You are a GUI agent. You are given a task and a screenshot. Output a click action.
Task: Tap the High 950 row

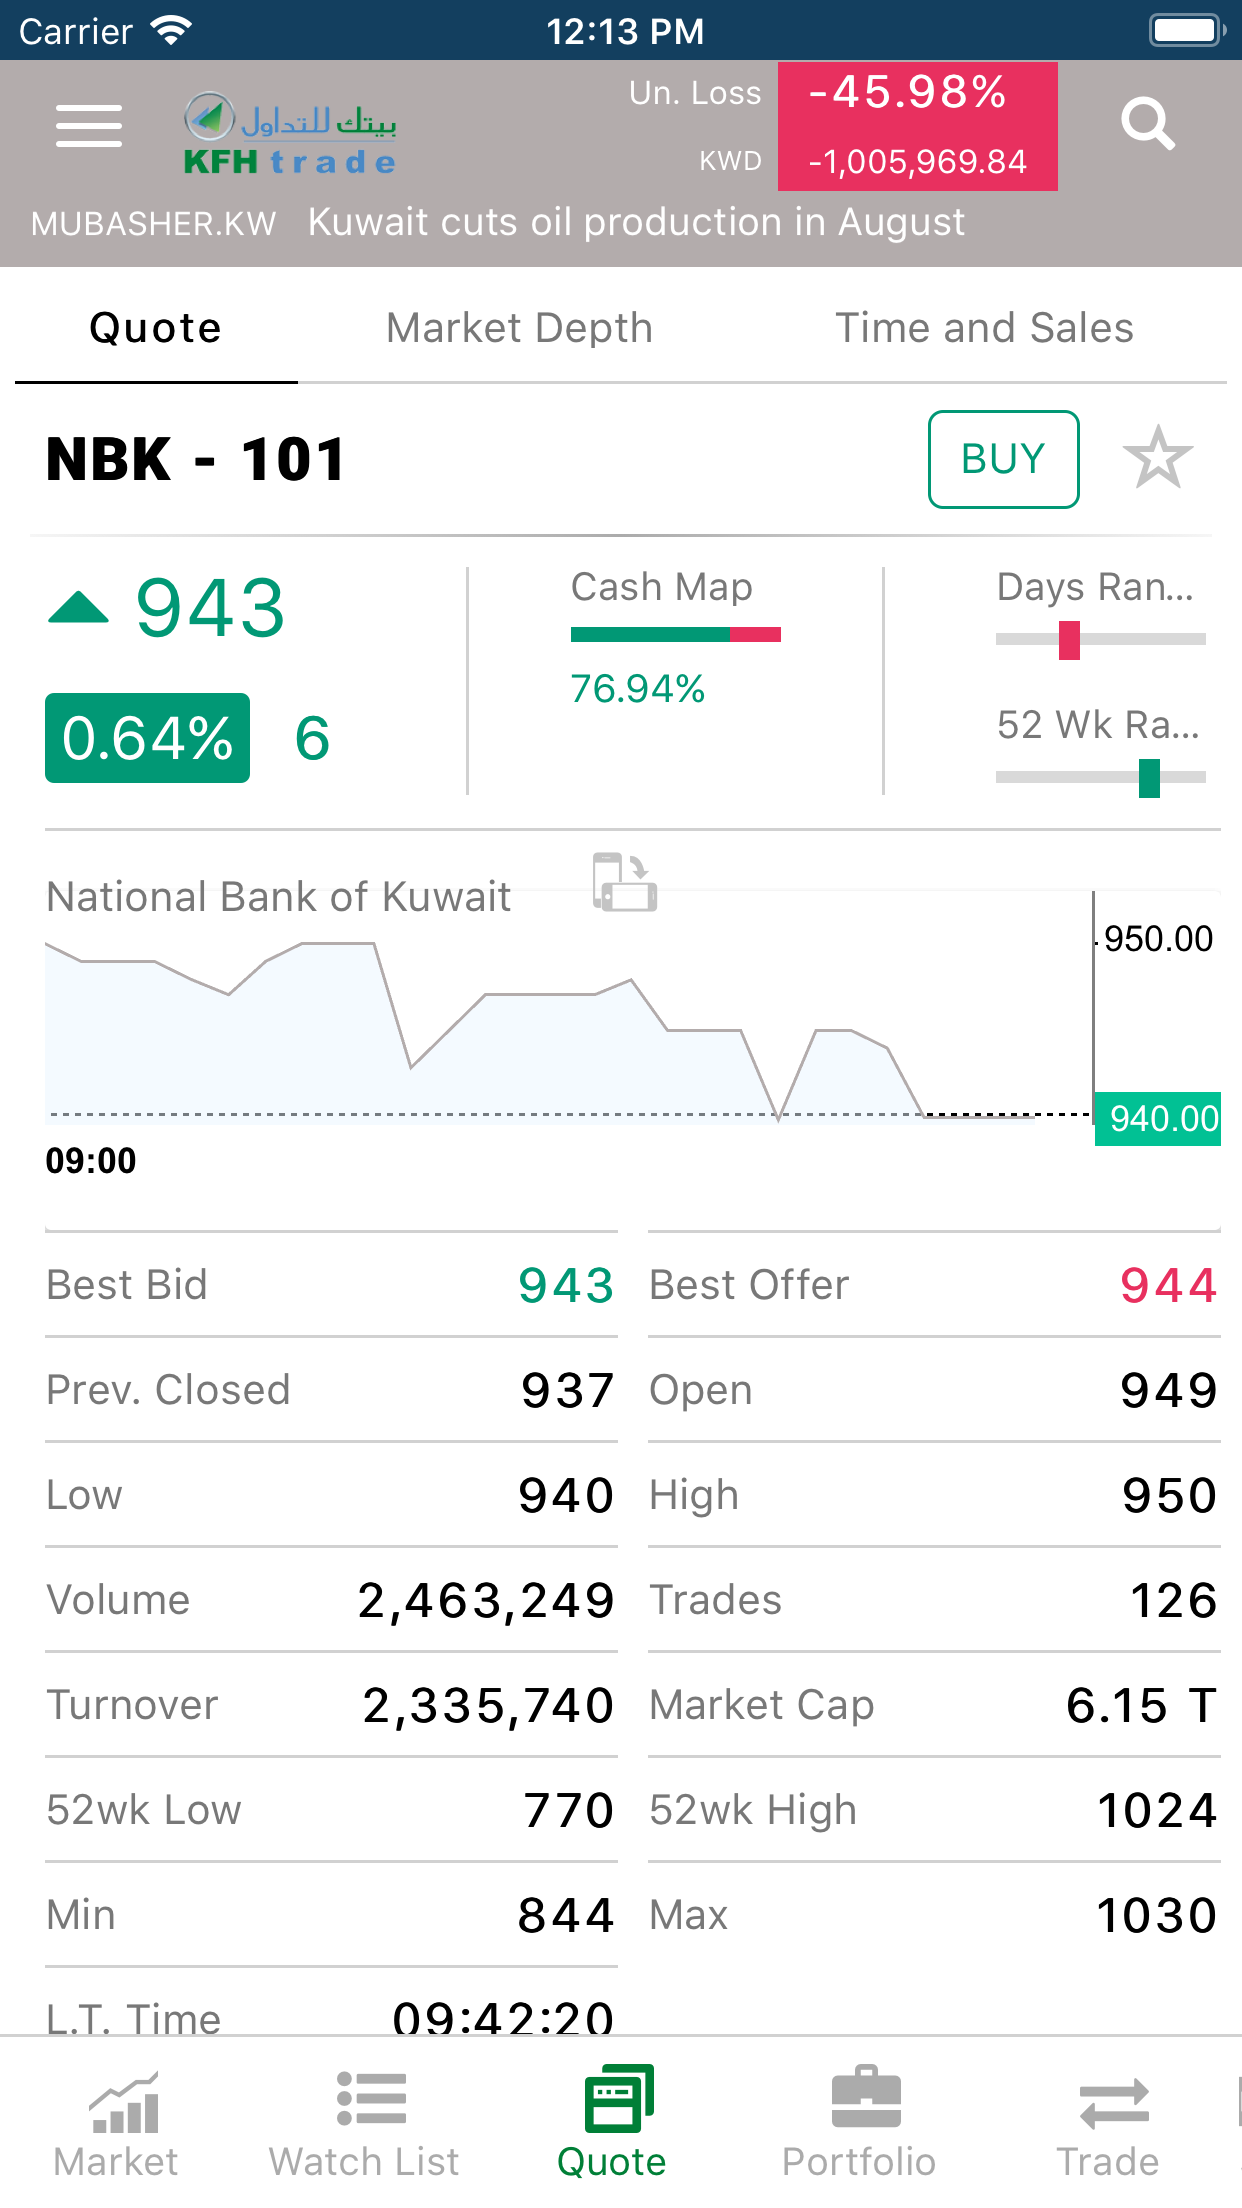[x=934, y=1495]
